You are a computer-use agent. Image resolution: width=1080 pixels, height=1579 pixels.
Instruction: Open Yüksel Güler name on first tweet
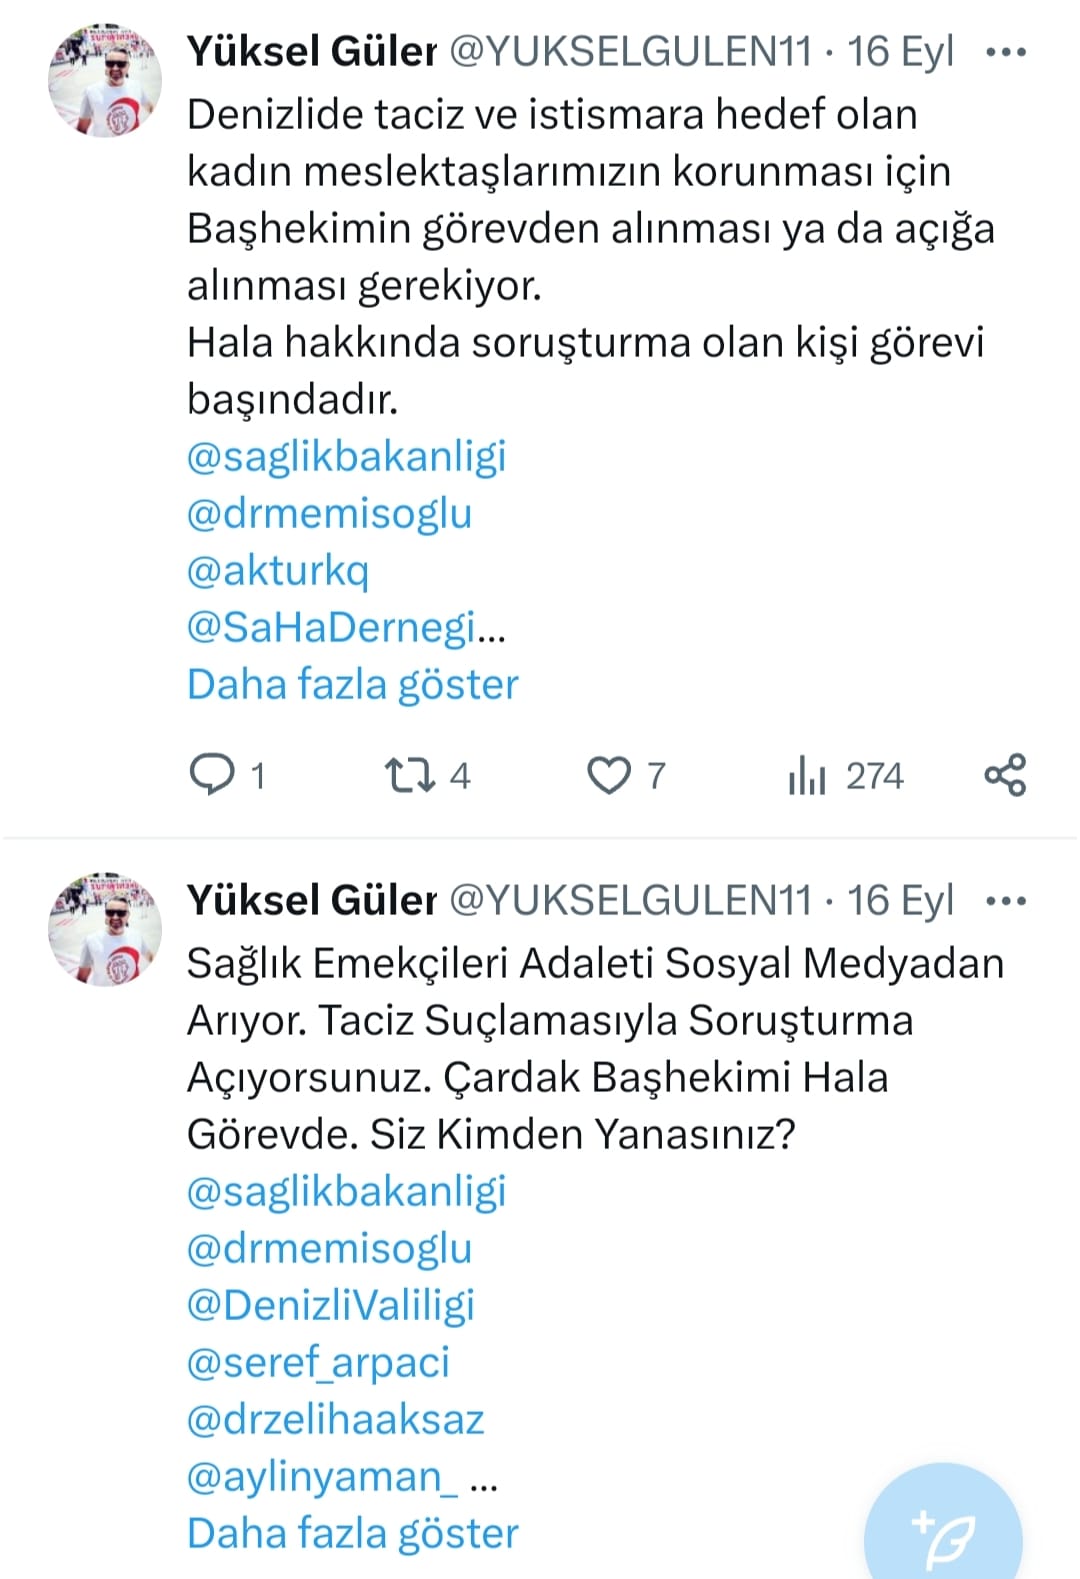click(x=312, y=52)
